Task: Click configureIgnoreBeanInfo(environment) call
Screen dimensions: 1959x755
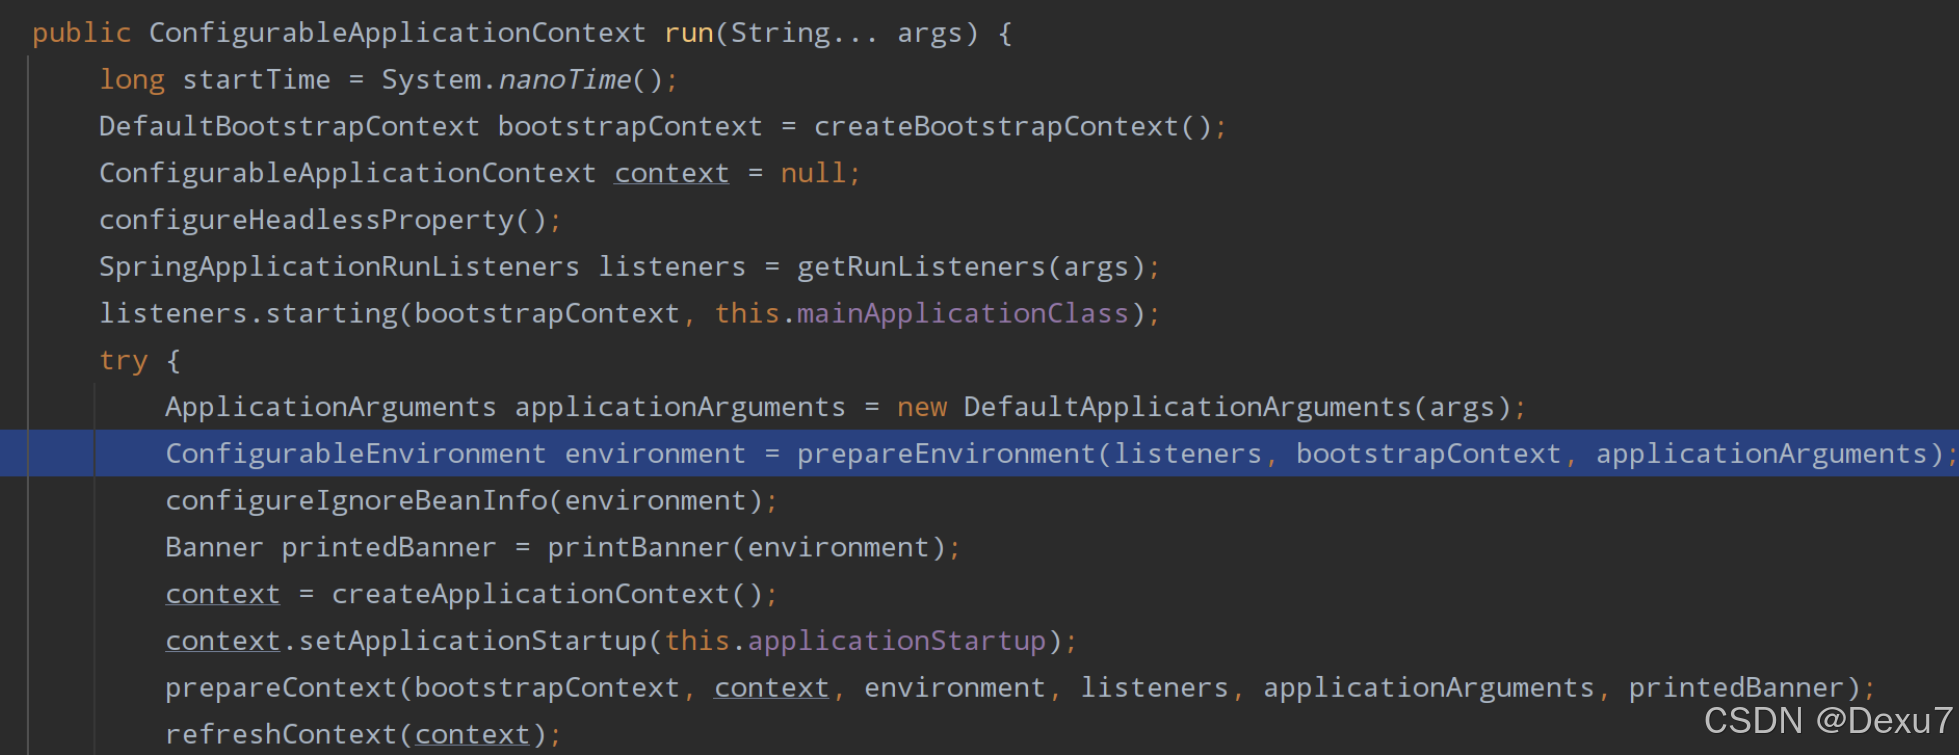Action: click(464, 501)
